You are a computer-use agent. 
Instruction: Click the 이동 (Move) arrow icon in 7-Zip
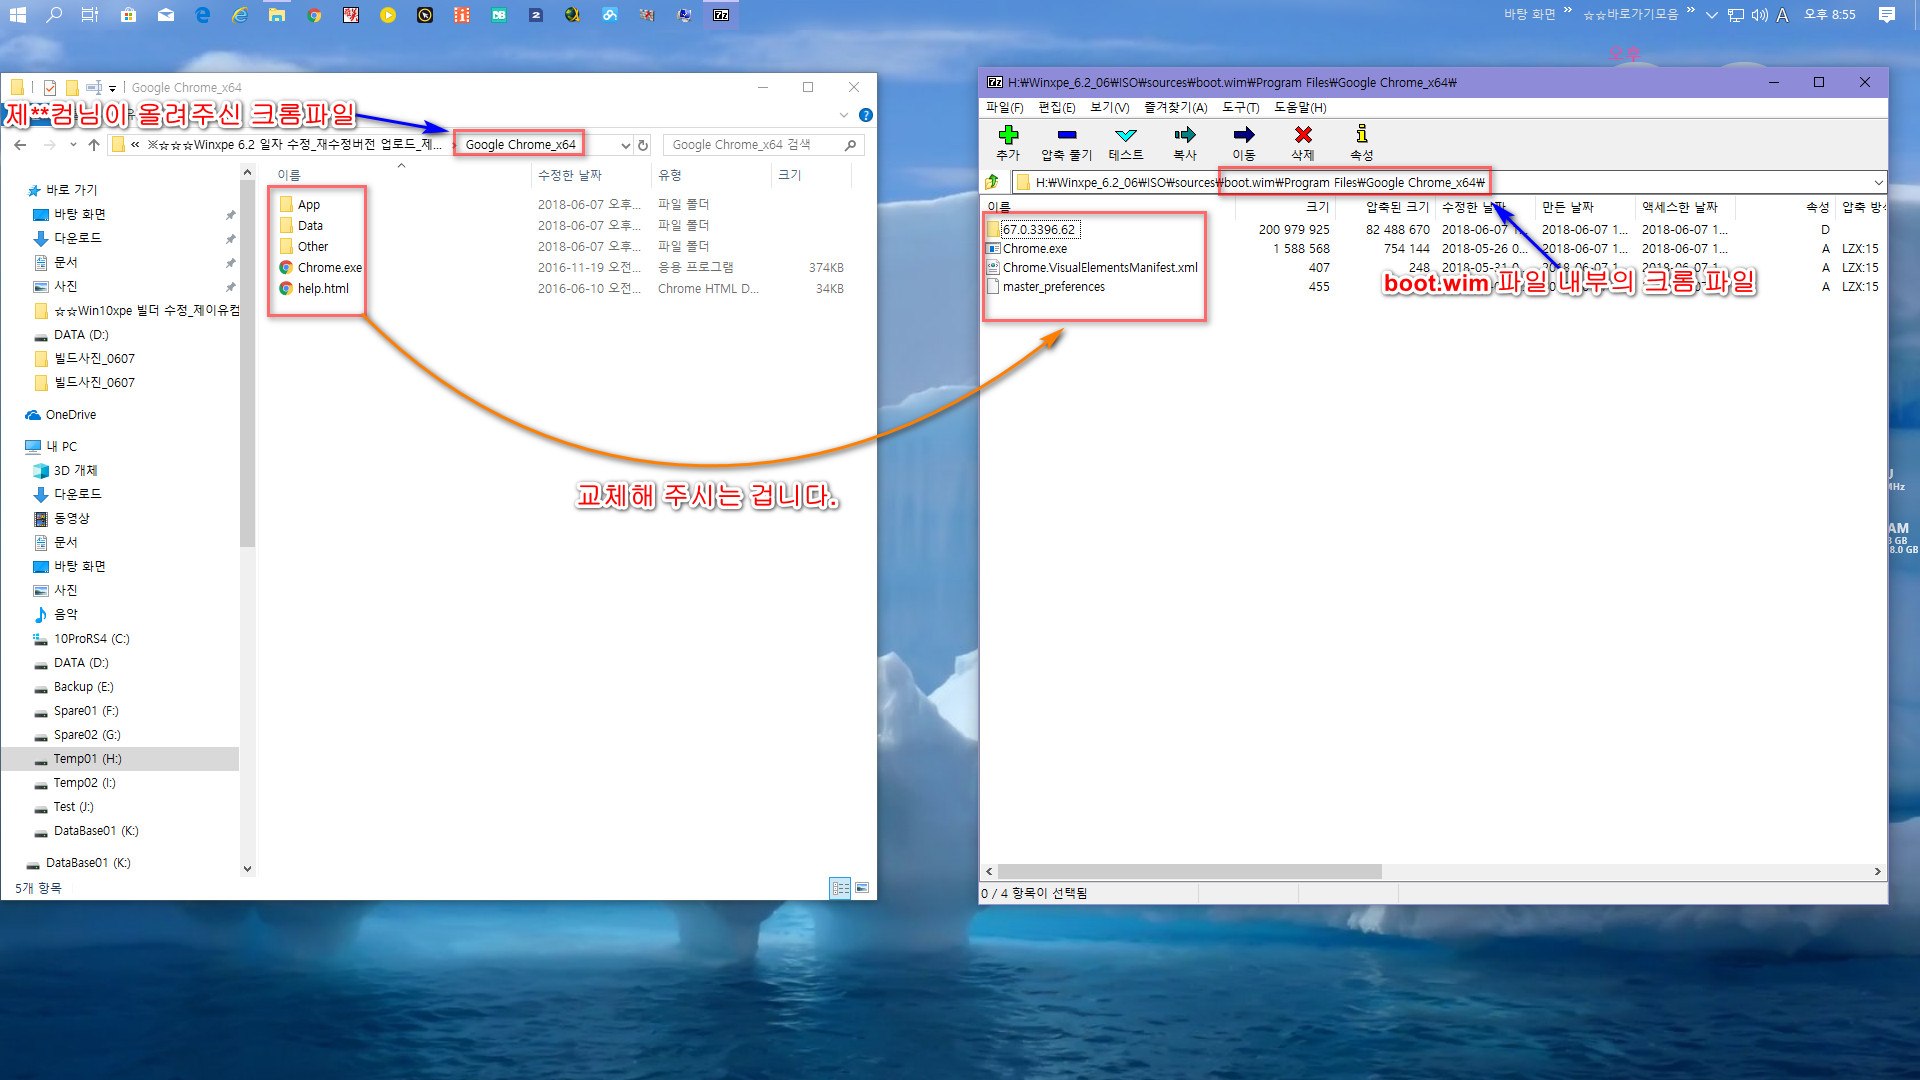(1244, 135)
